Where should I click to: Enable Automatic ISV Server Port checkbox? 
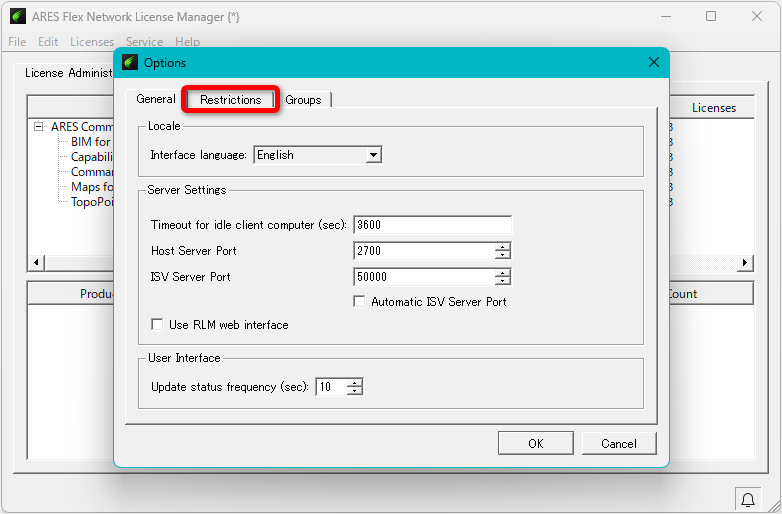[x=359, y=302]
